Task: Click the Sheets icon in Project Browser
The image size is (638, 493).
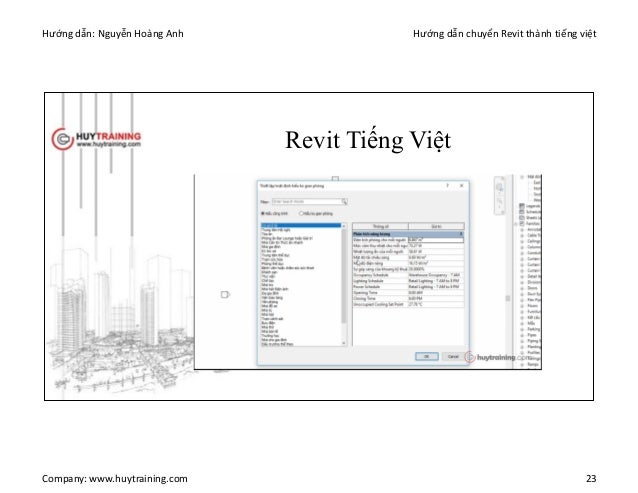Action: tap(522, 218)
